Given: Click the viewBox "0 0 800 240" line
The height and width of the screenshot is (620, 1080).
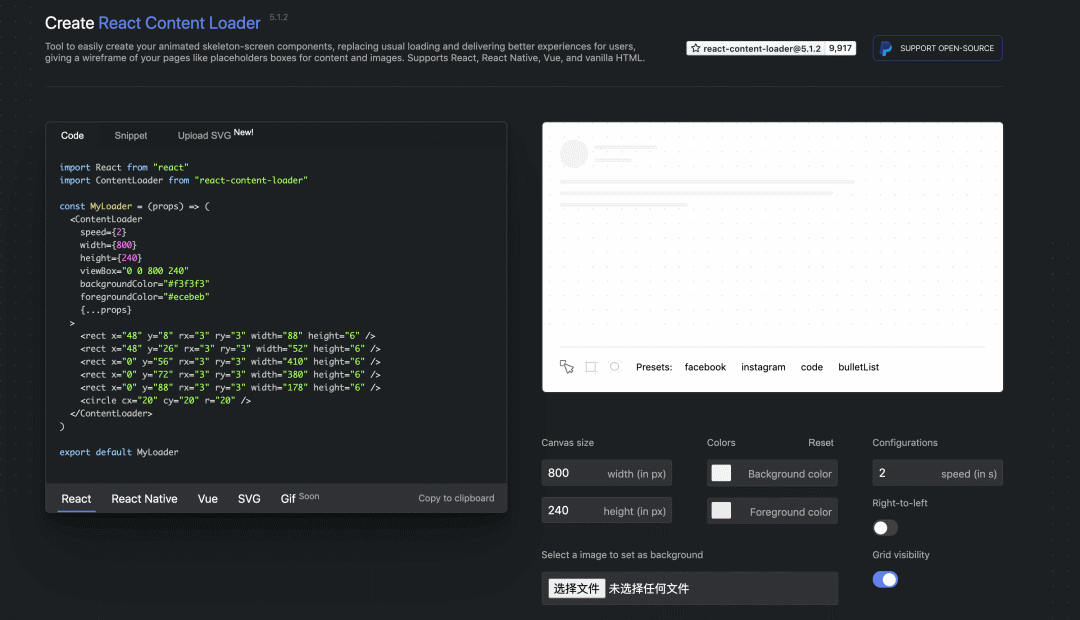Looking at the screenshot, I should click(134, 271).
